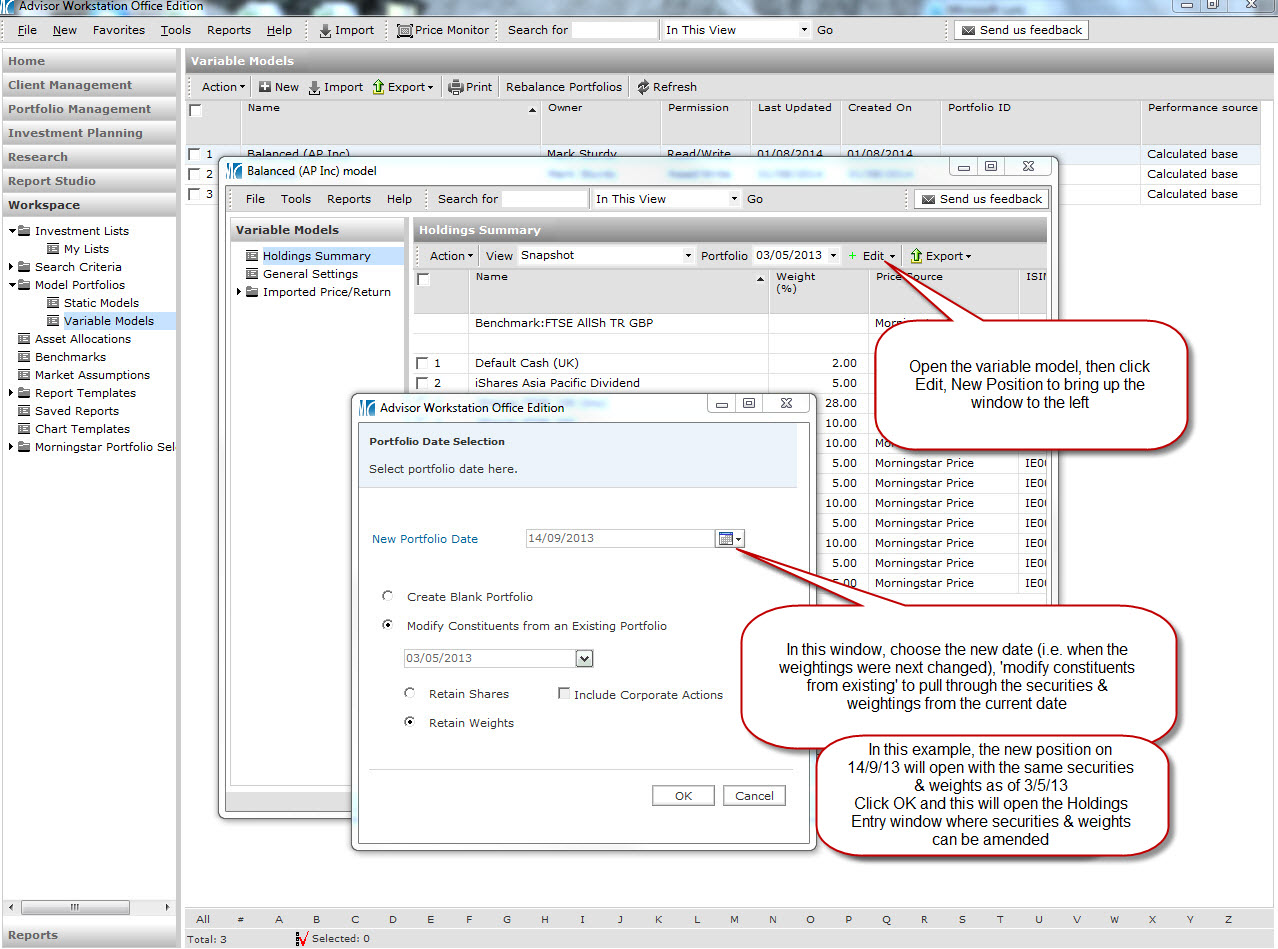This screenshot has height=949, width=1278.
Task: Open the Favorites menu in the main menu bar
Action: coord(118,30)
